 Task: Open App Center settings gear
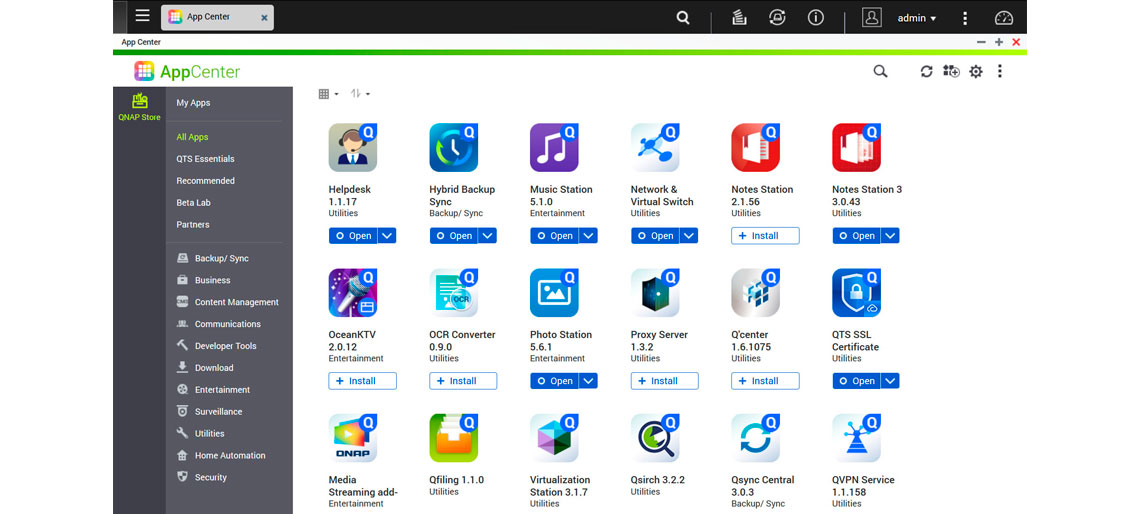[976, 71]
